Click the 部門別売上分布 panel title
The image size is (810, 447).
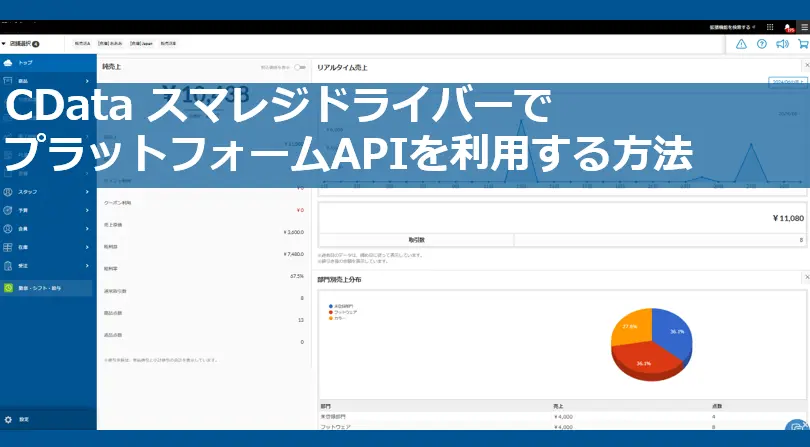pyautogui.click(x=339, y=280)
